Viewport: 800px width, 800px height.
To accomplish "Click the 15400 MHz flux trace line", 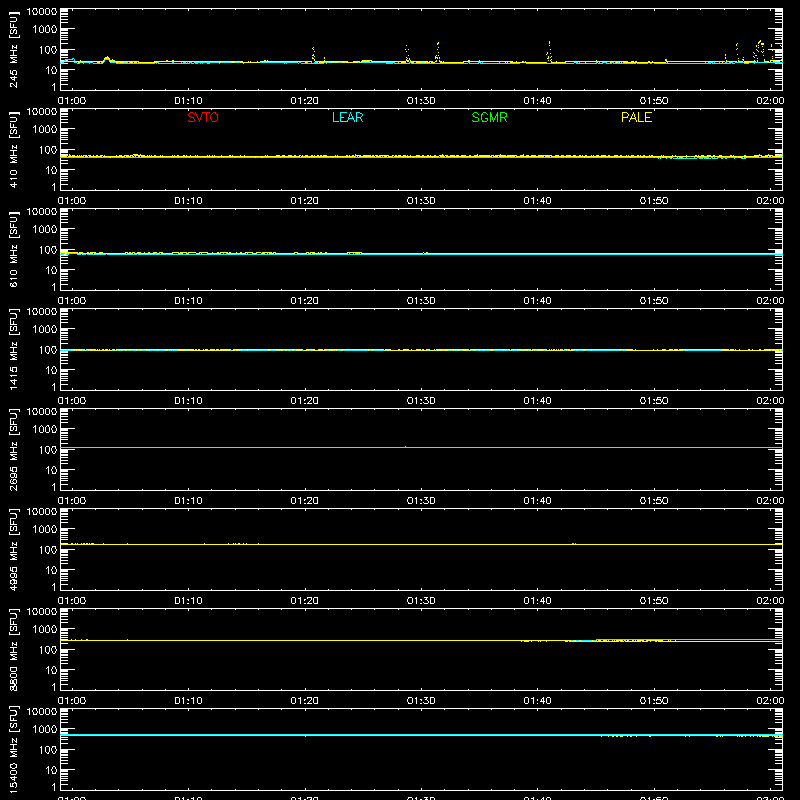I will pyautogui.click(x=421, y=735).
